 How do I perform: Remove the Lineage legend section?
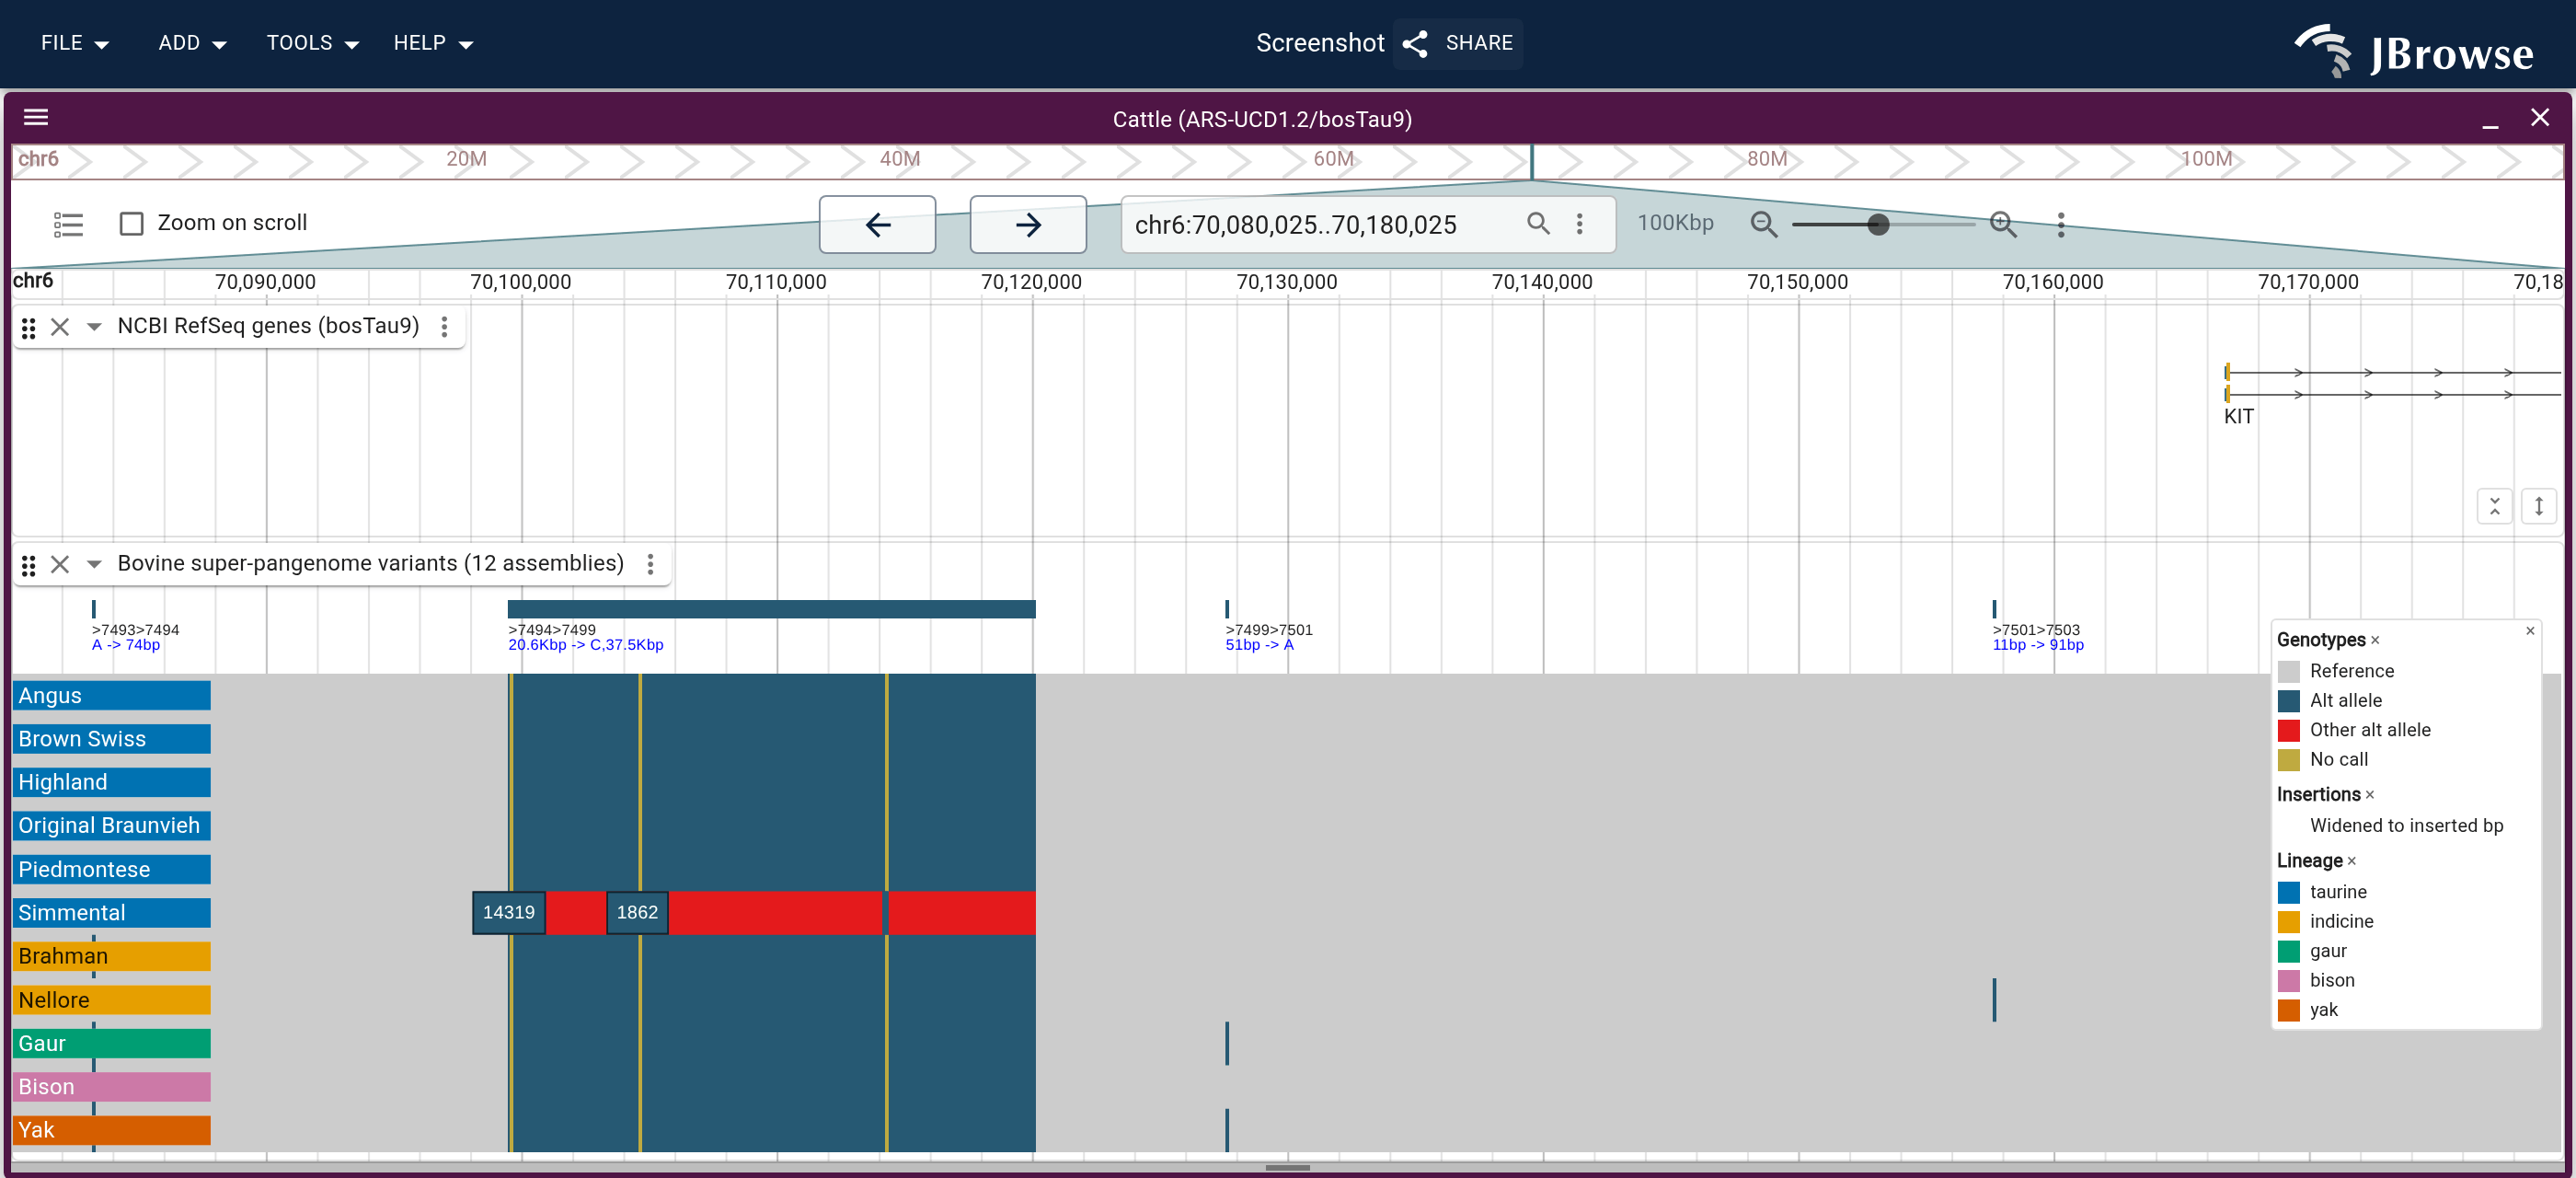(2351, 861)
